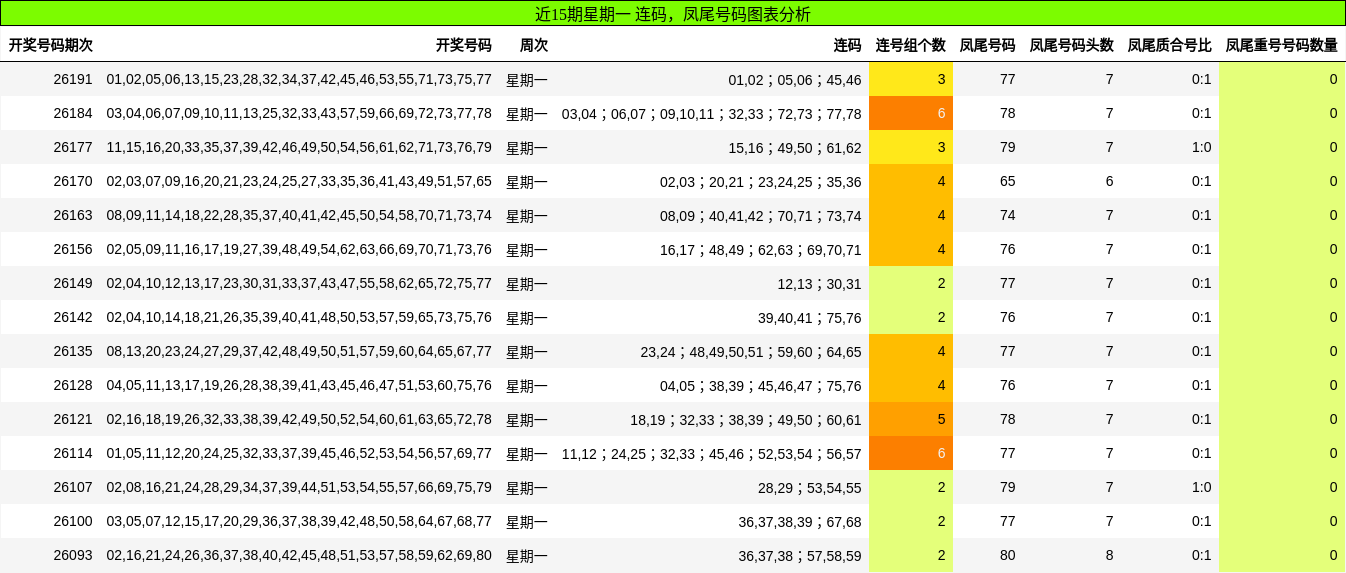Screen dimensions: 1346x573
Task: Click consecutive codes 36,37,38,39;67,68
Action: (x=800, y=521)
